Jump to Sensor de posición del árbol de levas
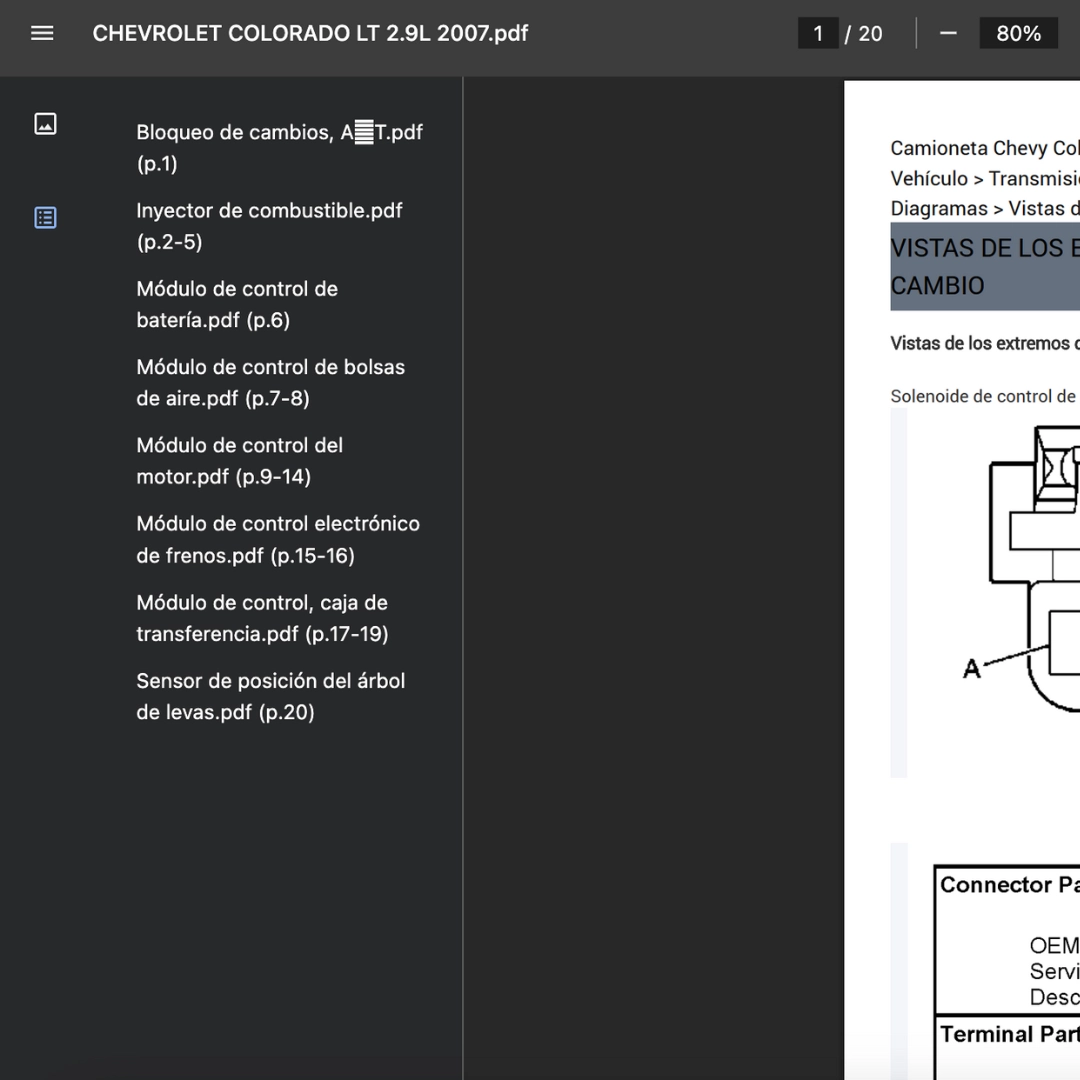Image resolution: width=1080 pixels, height=1080 pixels. pos(270,696)
